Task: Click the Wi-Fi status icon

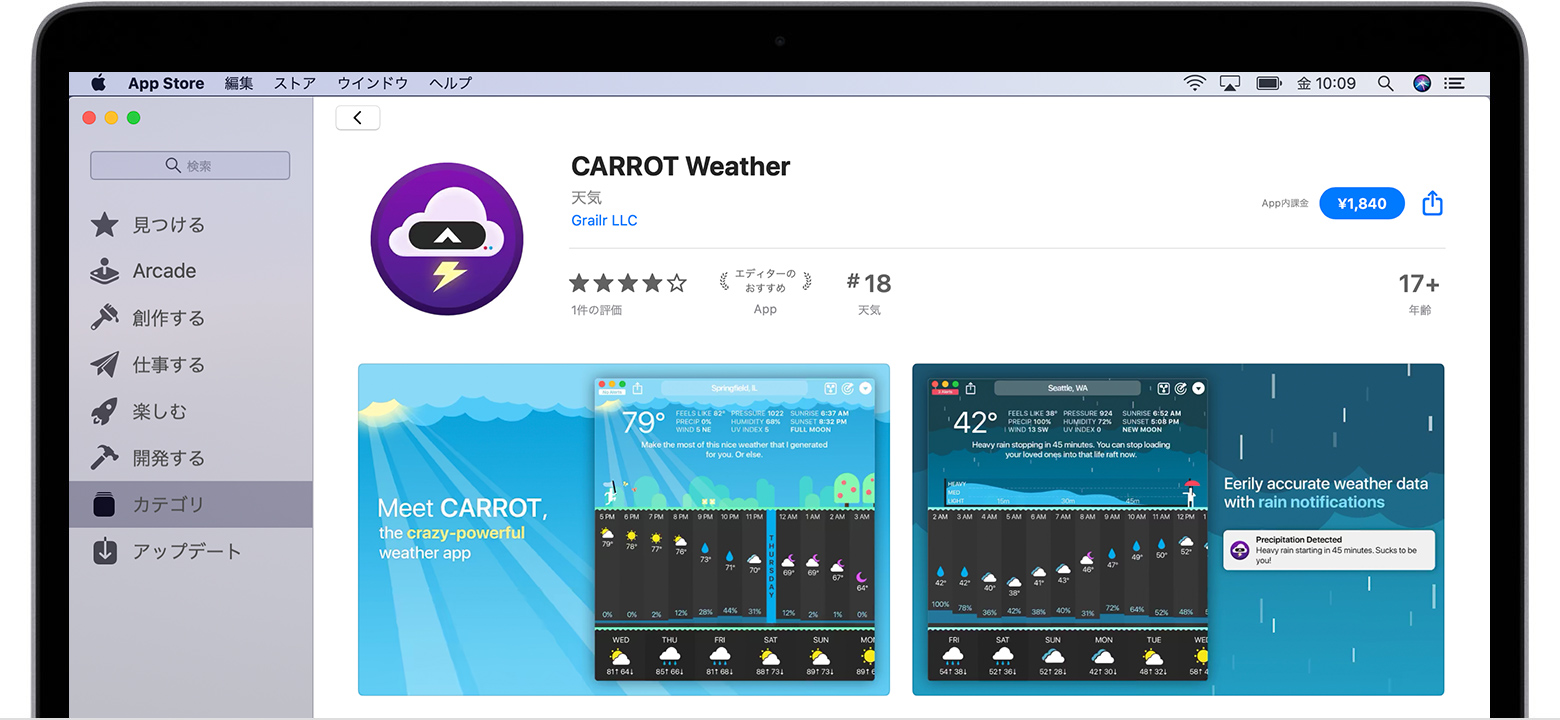Action: coord(1195,84)
